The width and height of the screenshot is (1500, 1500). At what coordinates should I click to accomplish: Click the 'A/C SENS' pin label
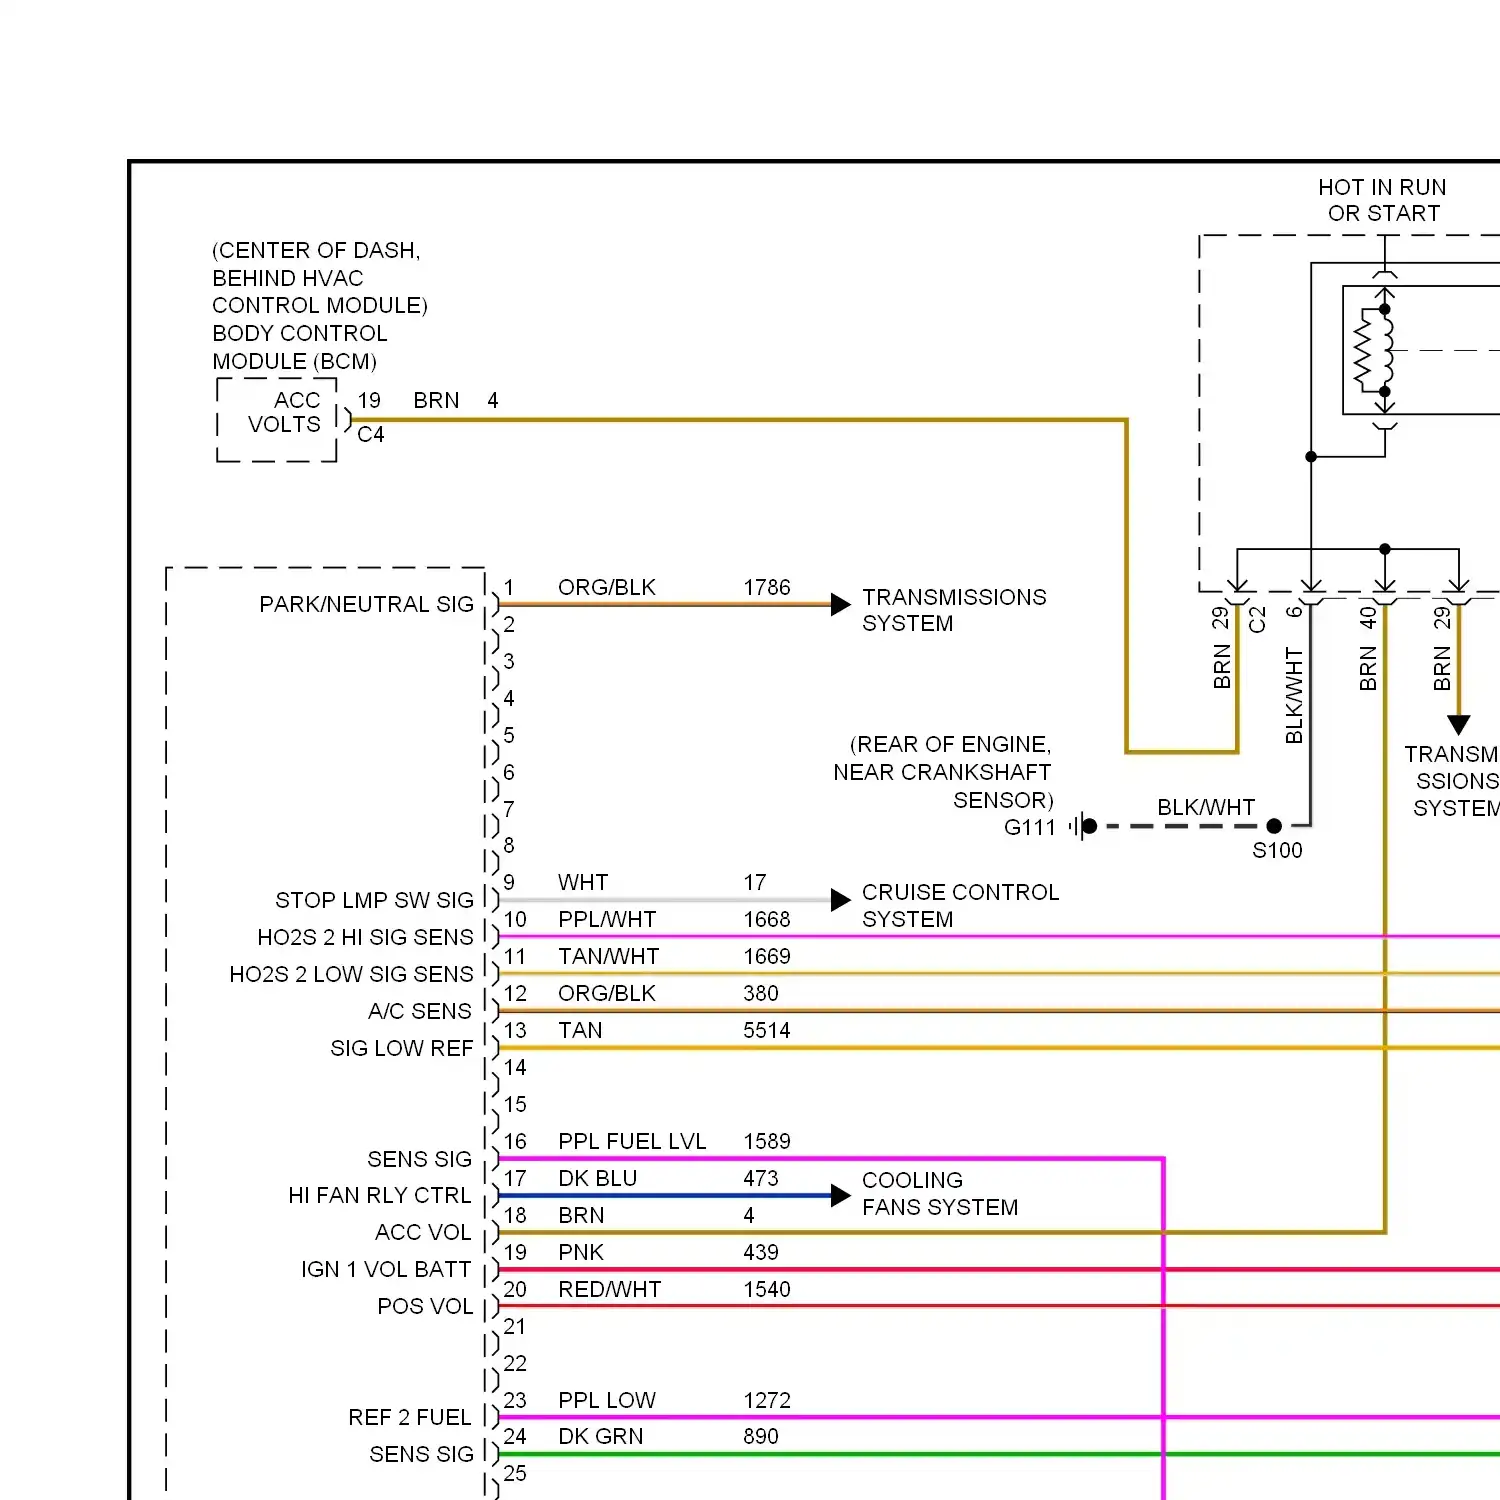pos(420,1011)
